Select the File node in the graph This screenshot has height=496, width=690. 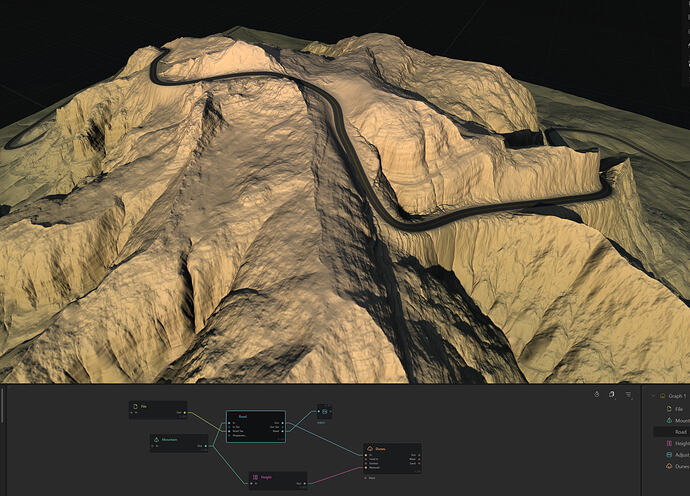(158, 410)
